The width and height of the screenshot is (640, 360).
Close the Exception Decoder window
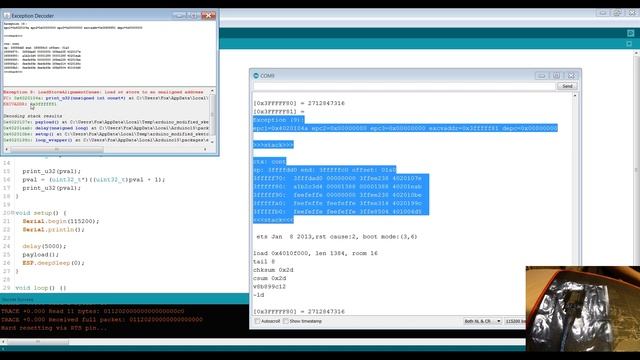click(x=208, y=16)
